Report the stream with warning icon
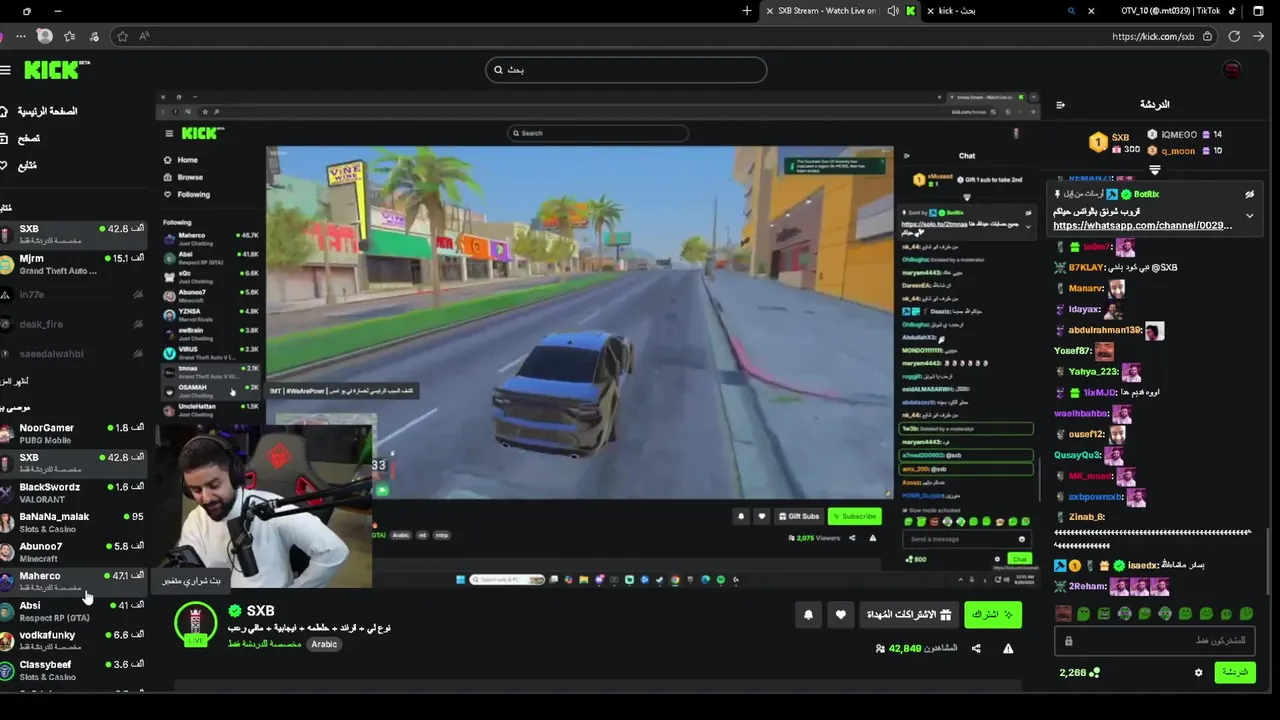Screen dimensions: 1280x720 1008,648
